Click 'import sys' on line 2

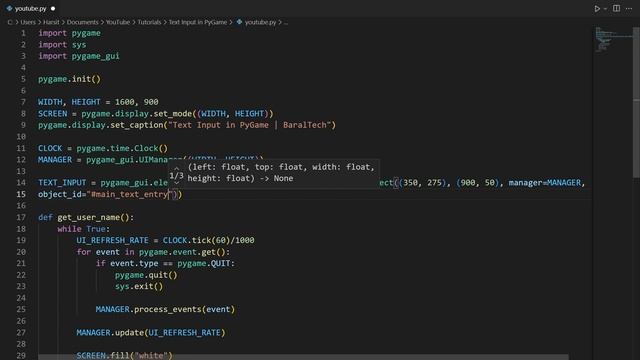tap(62, 44)
